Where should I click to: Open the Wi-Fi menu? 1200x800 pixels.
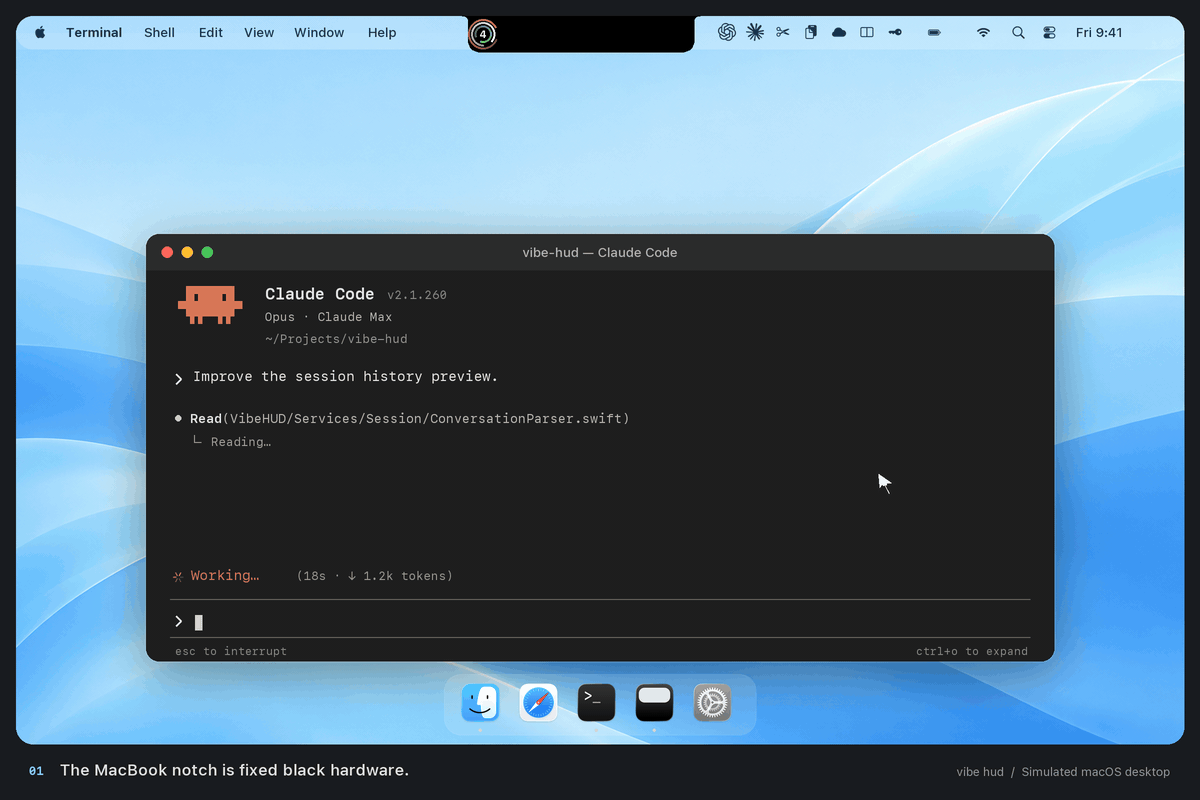(983, 32)
